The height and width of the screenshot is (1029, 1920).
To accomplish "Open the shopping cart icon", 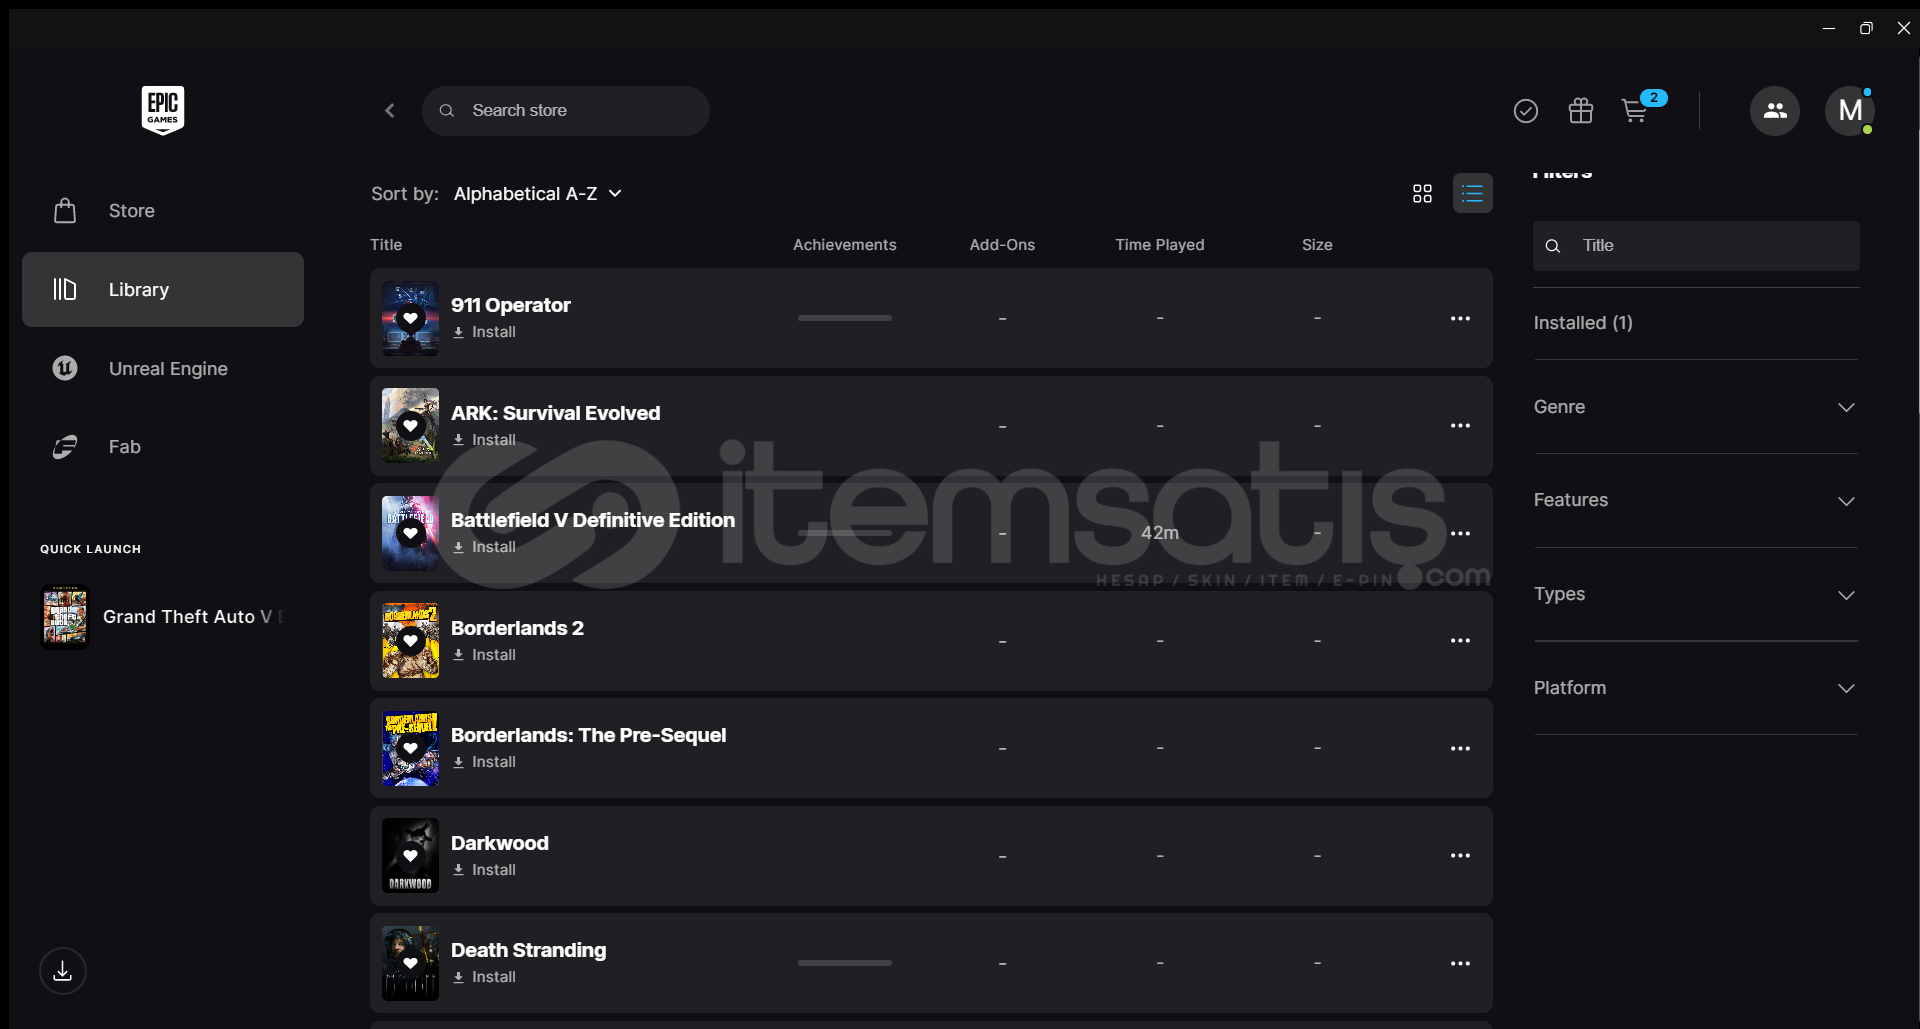I will coord(1635,111).
